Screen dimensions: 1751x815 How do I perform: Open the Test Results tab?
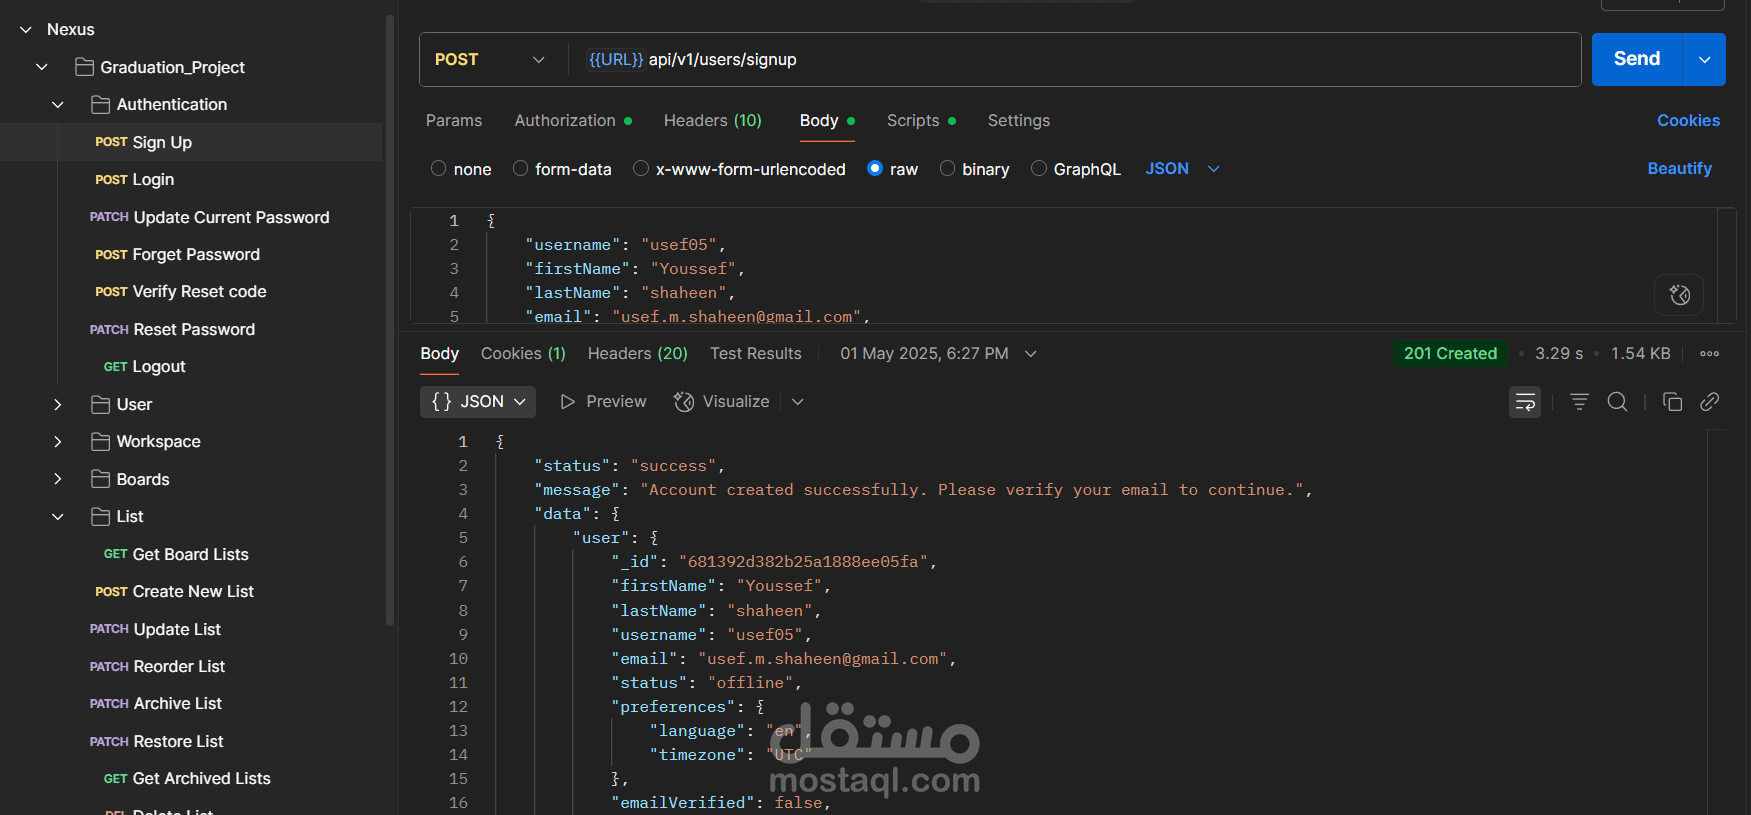click(x=755, y=354)
